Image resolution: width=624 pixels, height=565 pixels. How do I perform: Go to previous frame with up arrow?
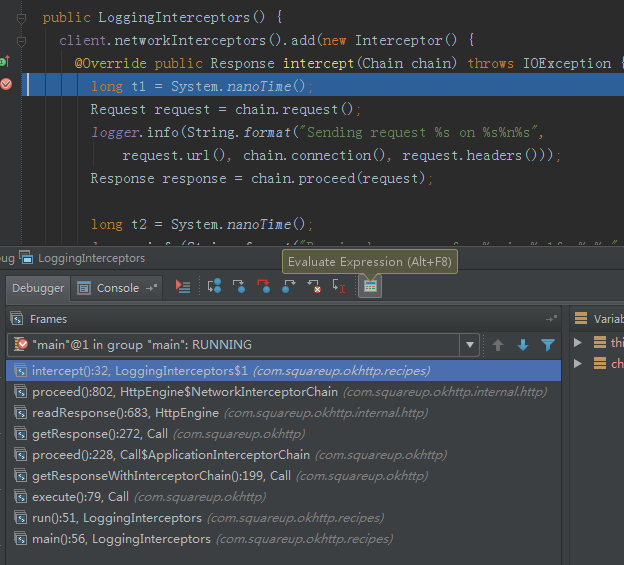[x=498, y=345]
